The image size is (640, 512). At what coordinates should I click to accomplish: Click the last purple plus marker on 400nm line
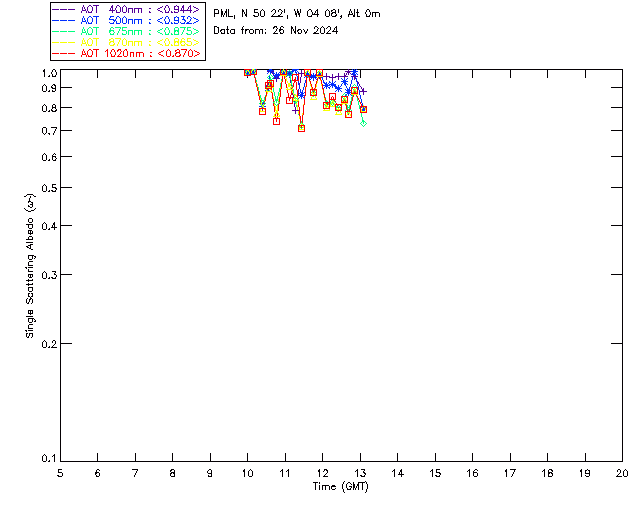tap(363, 91)
